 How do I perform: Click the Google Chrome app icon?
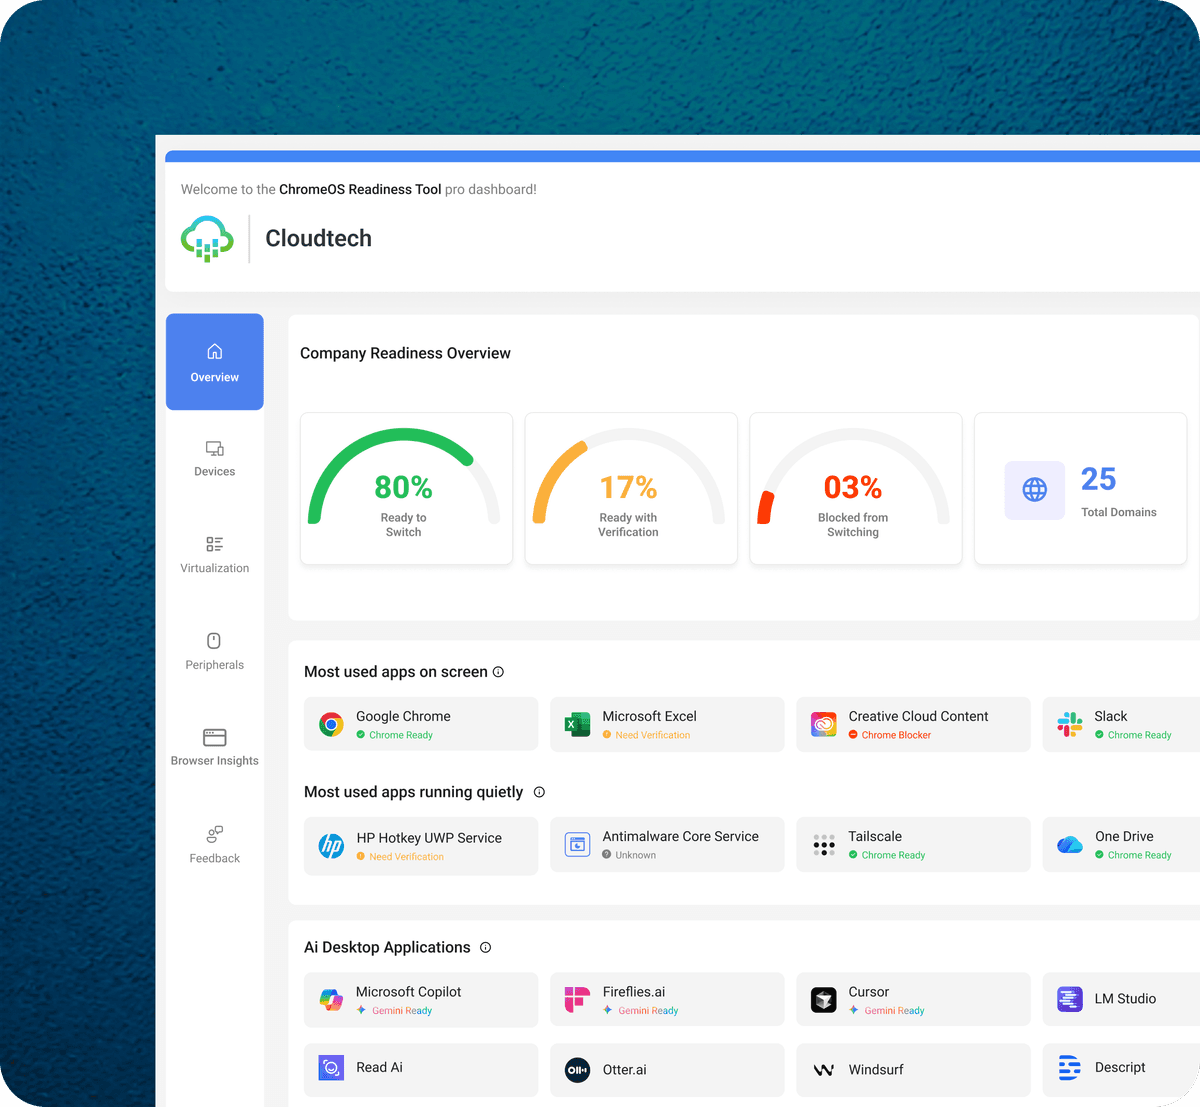pos(331,725)
